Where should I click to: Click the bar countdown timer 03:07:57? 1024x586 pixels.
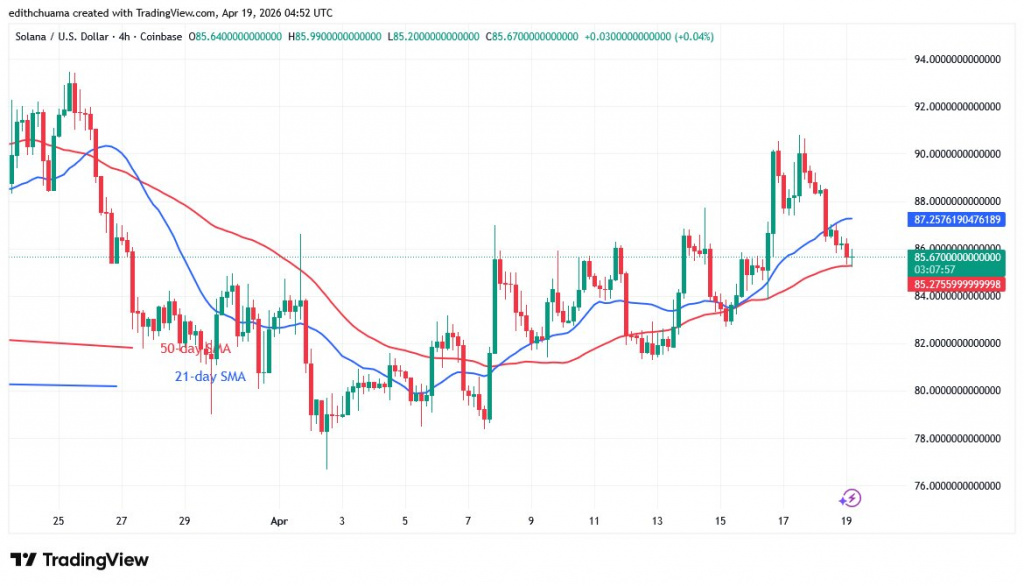[x=933, y=270]
